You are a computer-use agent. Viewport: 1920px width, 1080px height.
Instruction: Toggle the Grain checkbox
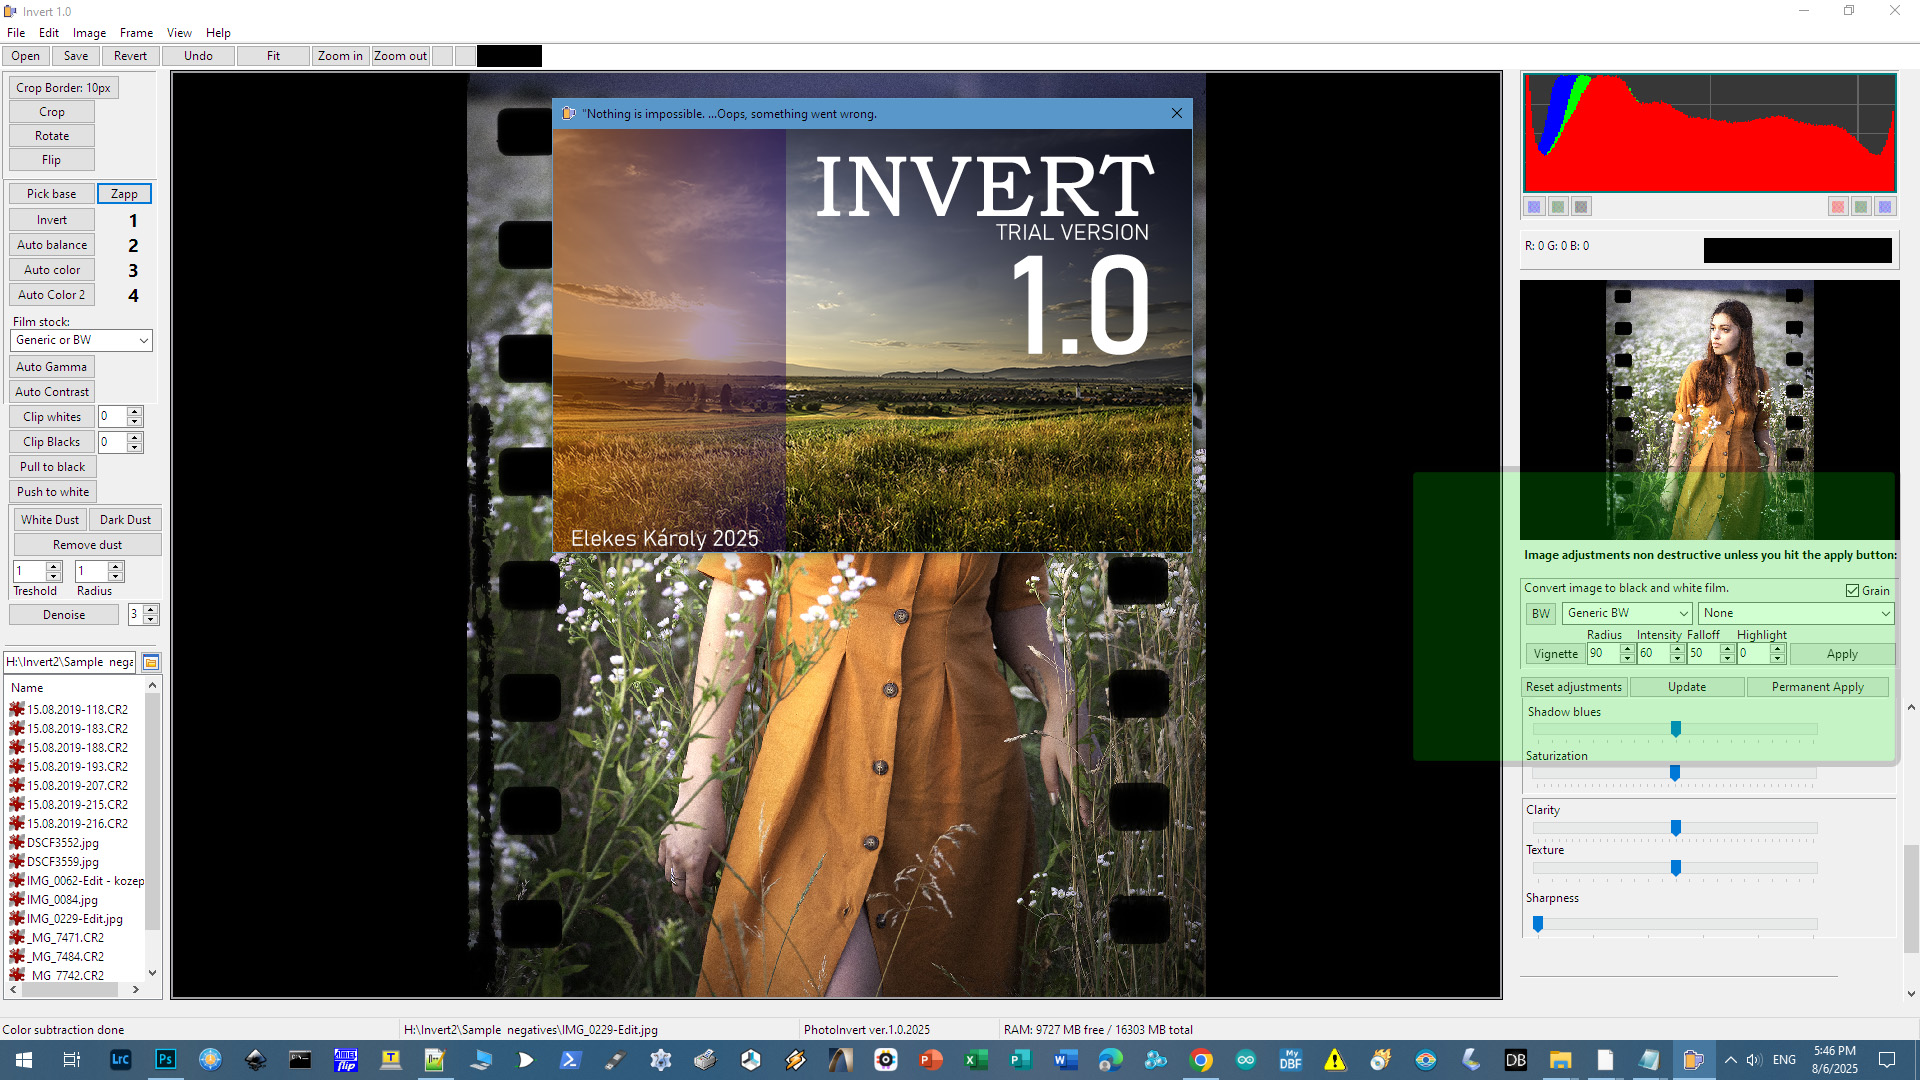1852,591
